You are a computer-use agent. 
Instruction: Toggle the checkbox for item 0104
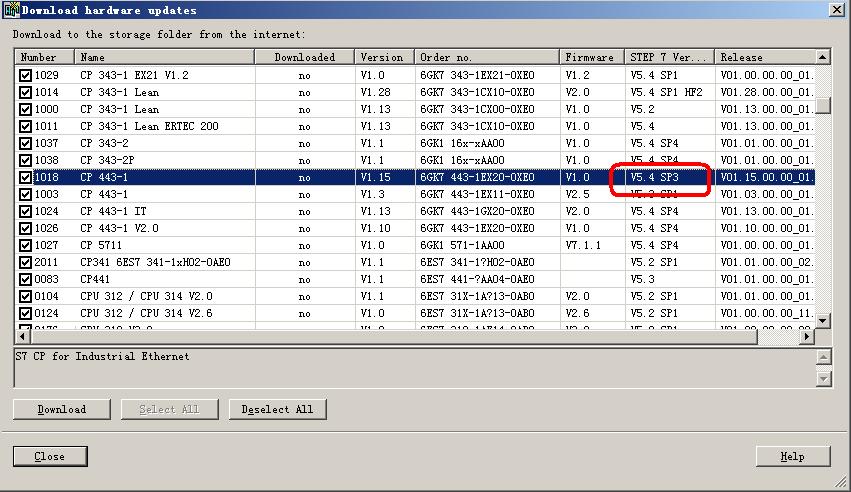(x=26, y=297)
